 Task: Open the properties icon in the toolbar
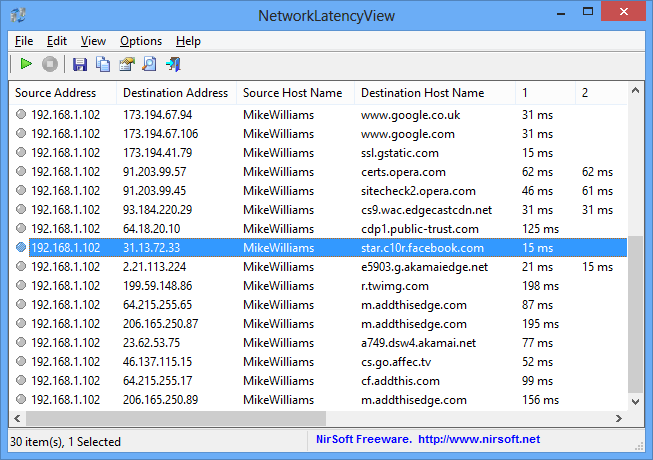click(x=127, y=65)
